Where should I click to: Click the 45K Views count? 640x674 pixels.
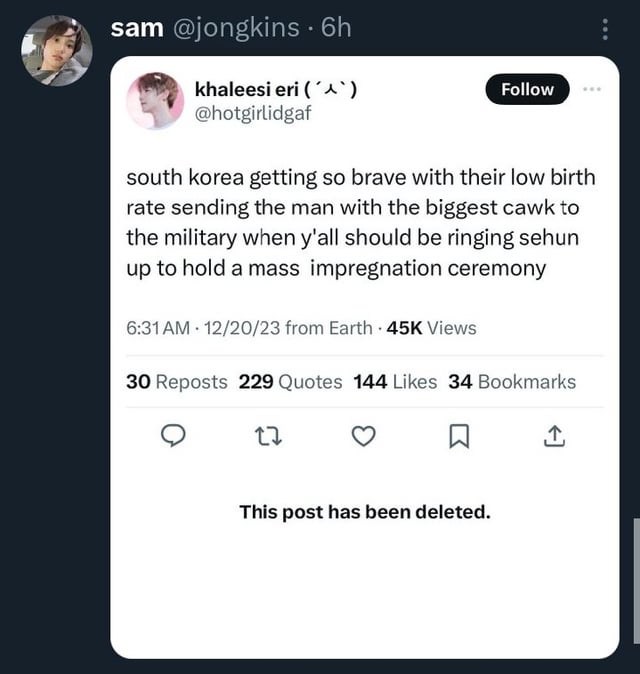point(431,328)
